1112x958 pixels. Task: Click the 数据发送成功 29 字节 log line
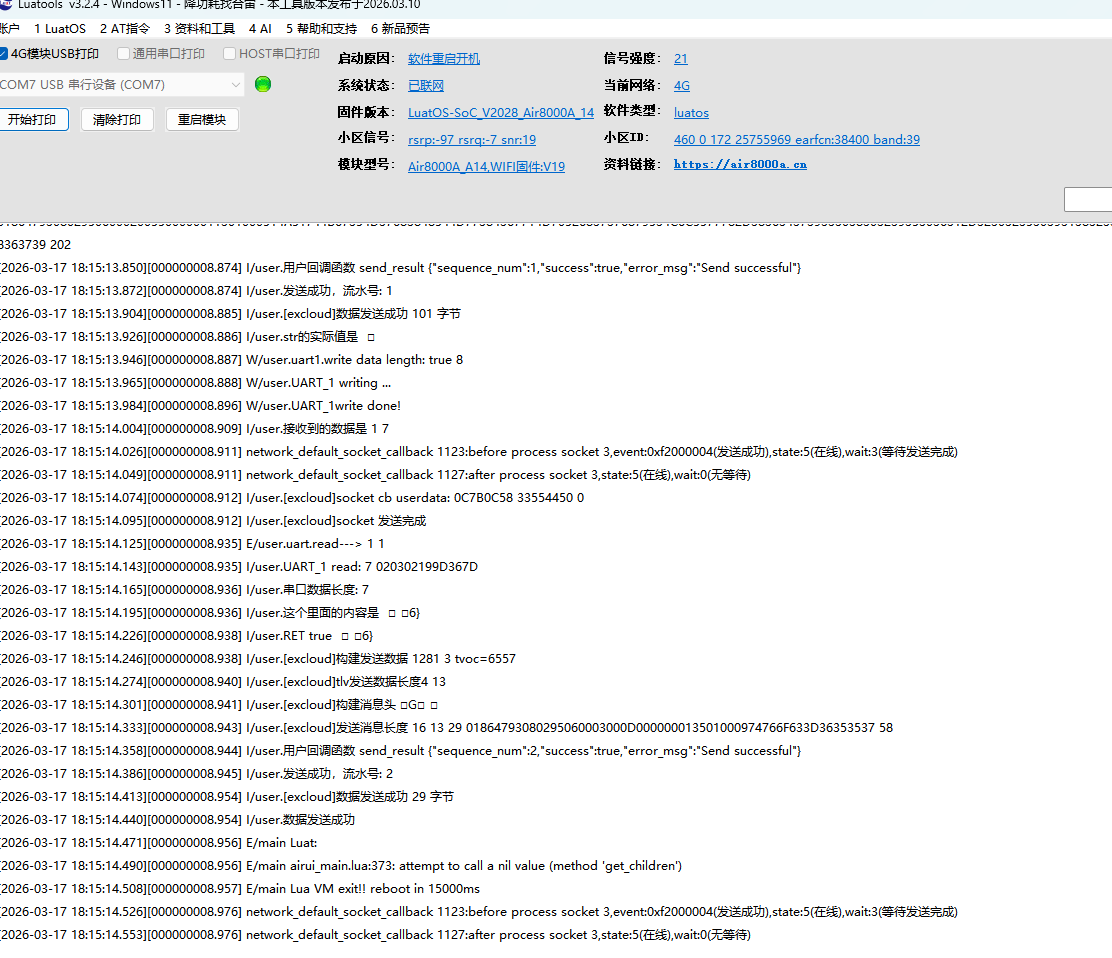[x=227, y=796]
